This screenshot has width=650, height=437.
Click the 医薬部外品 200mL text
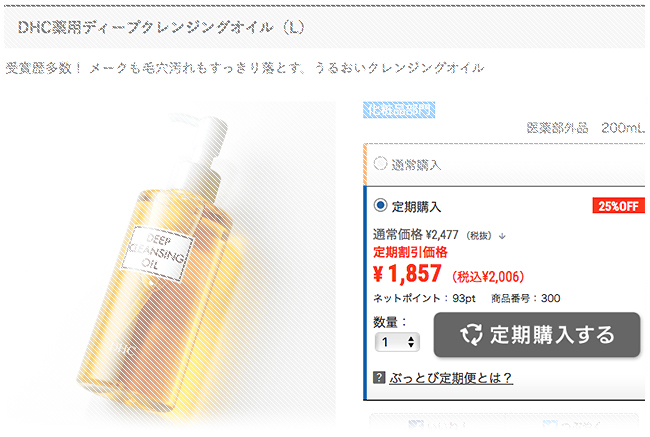[x=585, y=128]
